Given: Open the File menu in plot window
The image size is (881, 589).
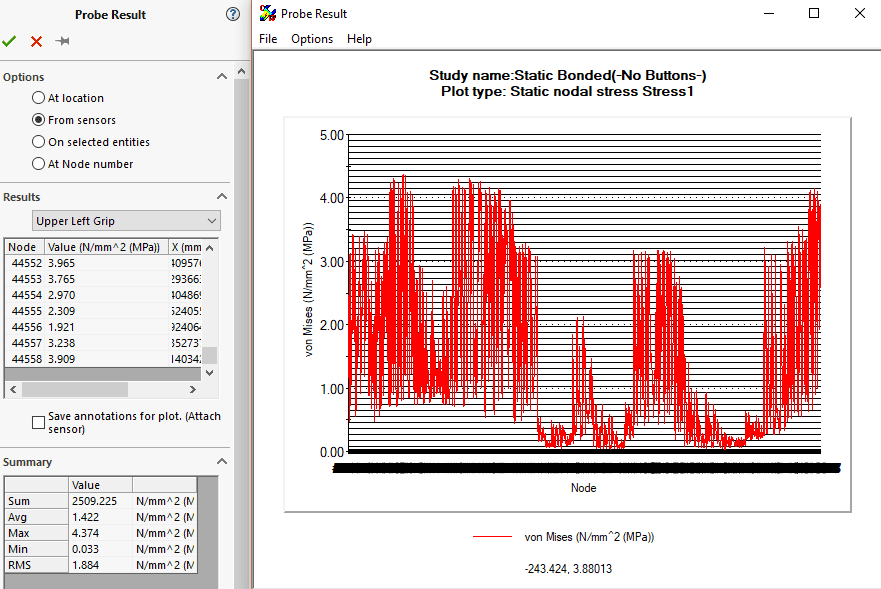Looking at the screenshot, I should click(x=268, y=39).
